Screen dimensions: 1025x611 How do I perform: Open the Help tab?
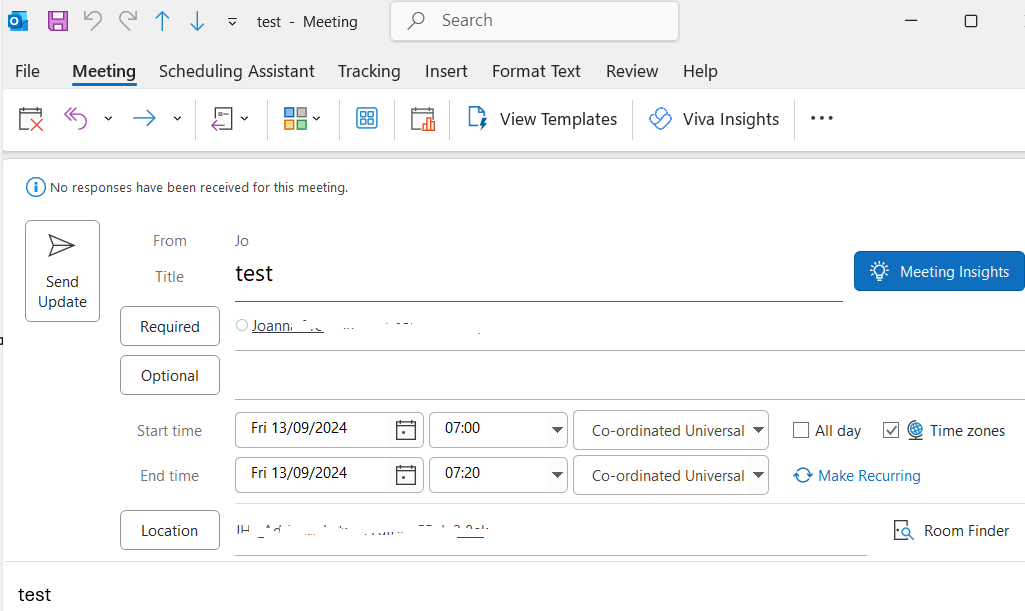click(x=700, y=71)
